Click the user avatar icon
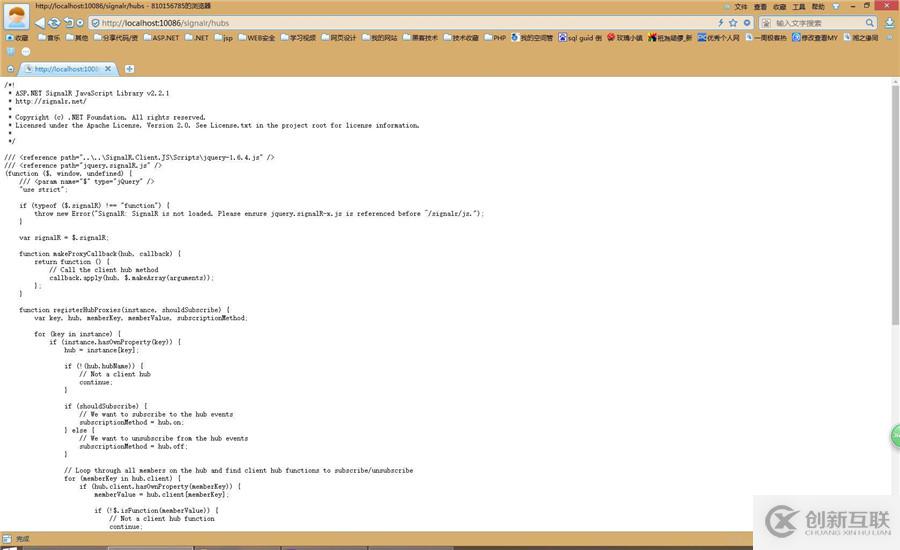Screen dimensions: 900x550 pyautogui.click(x=17, y=16)
